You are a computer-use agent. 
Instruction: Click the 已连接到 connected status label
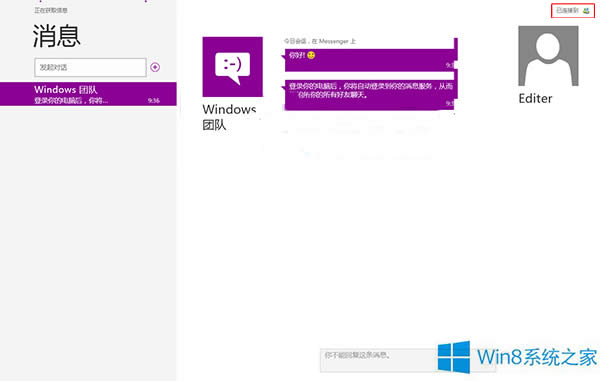tap(567, 11)
